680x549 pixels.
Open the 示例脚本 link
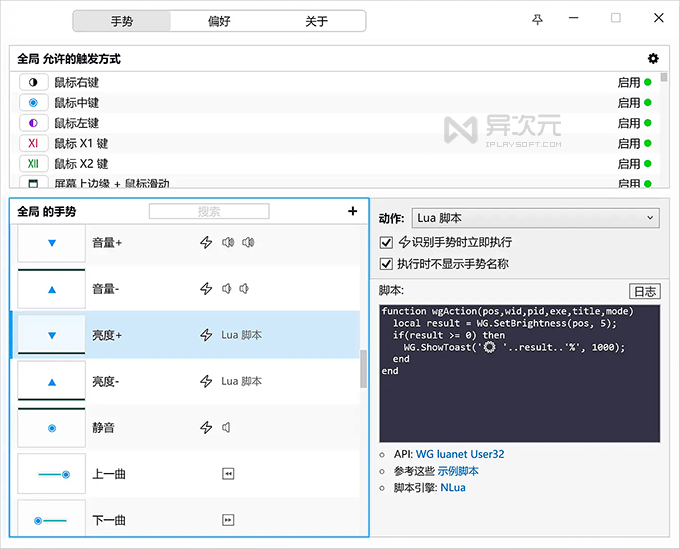pos(458,471)
